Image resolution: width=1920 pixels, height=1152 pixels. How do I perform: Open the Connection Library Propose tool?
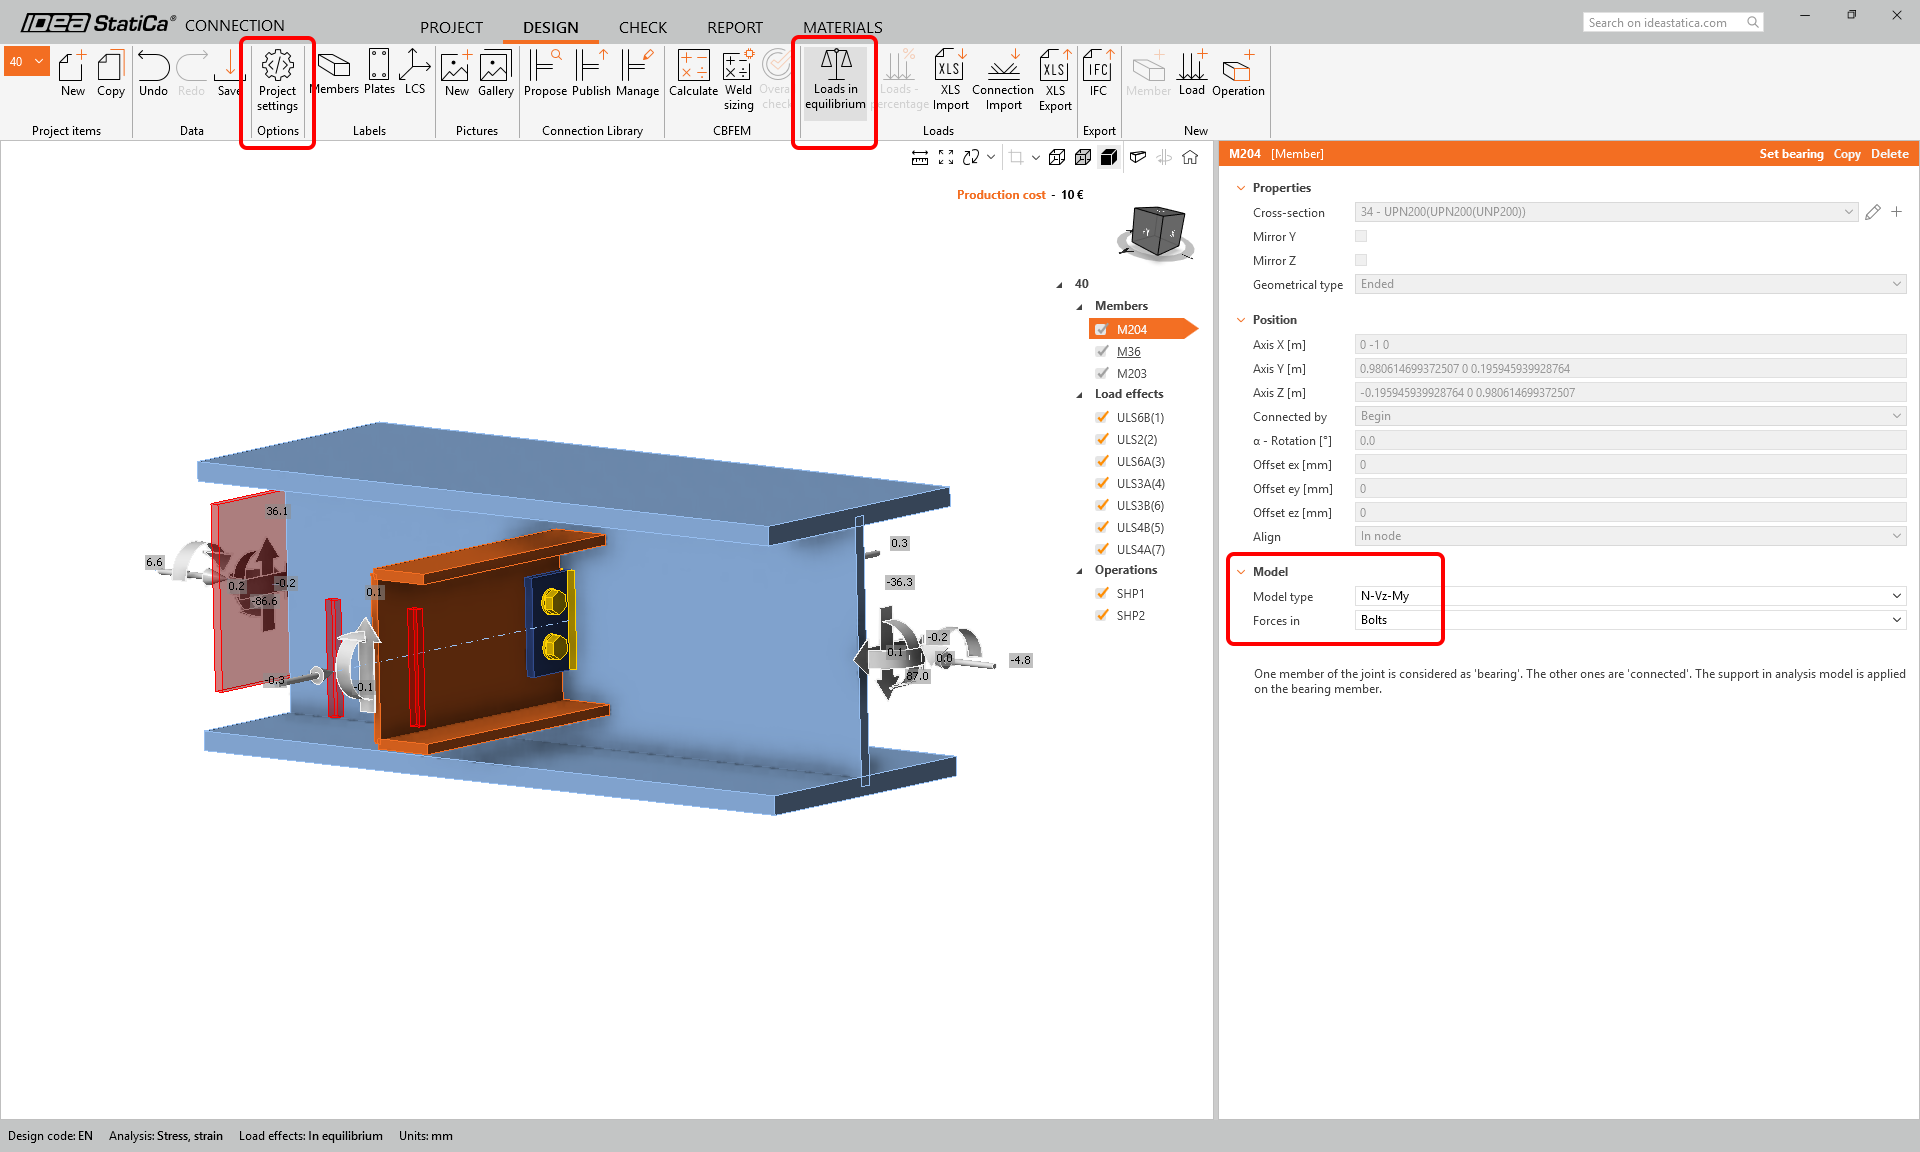[x=545, y=80]
